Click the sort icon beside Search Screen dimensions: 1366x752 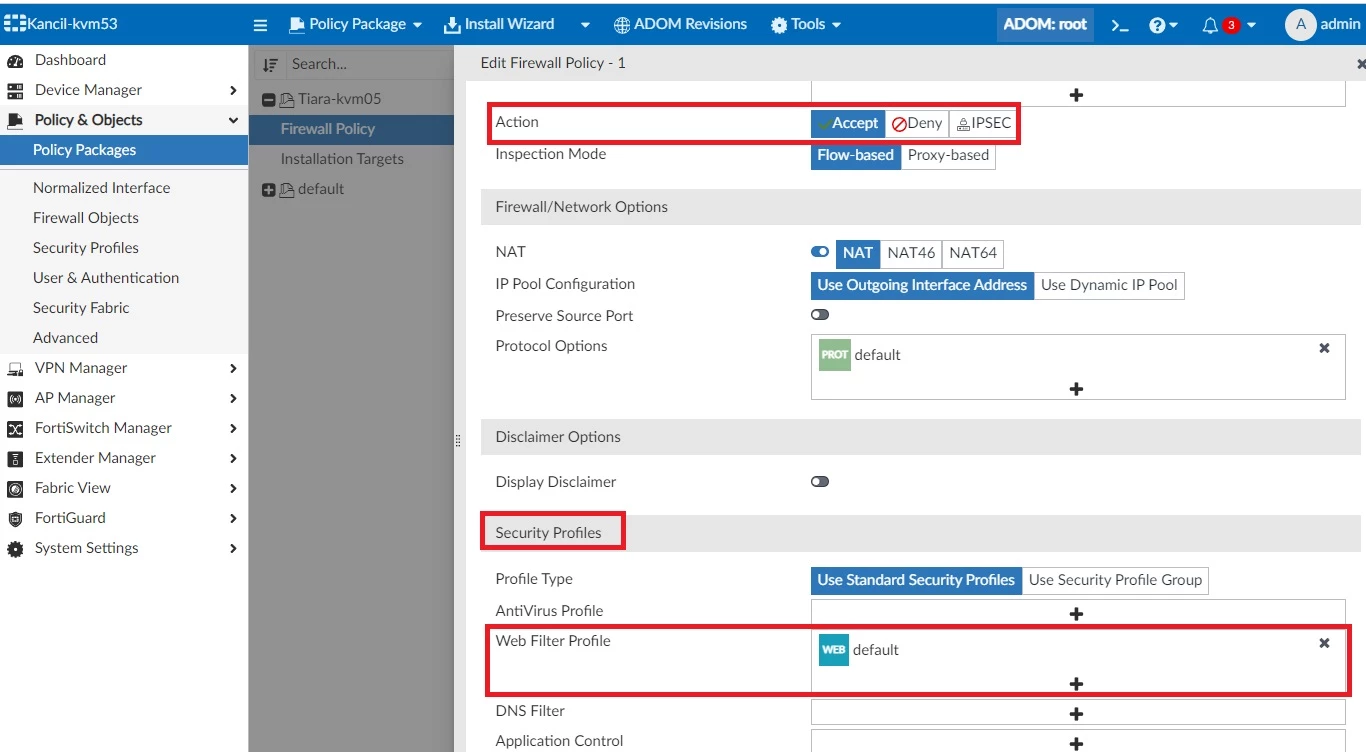coord(270,64)
